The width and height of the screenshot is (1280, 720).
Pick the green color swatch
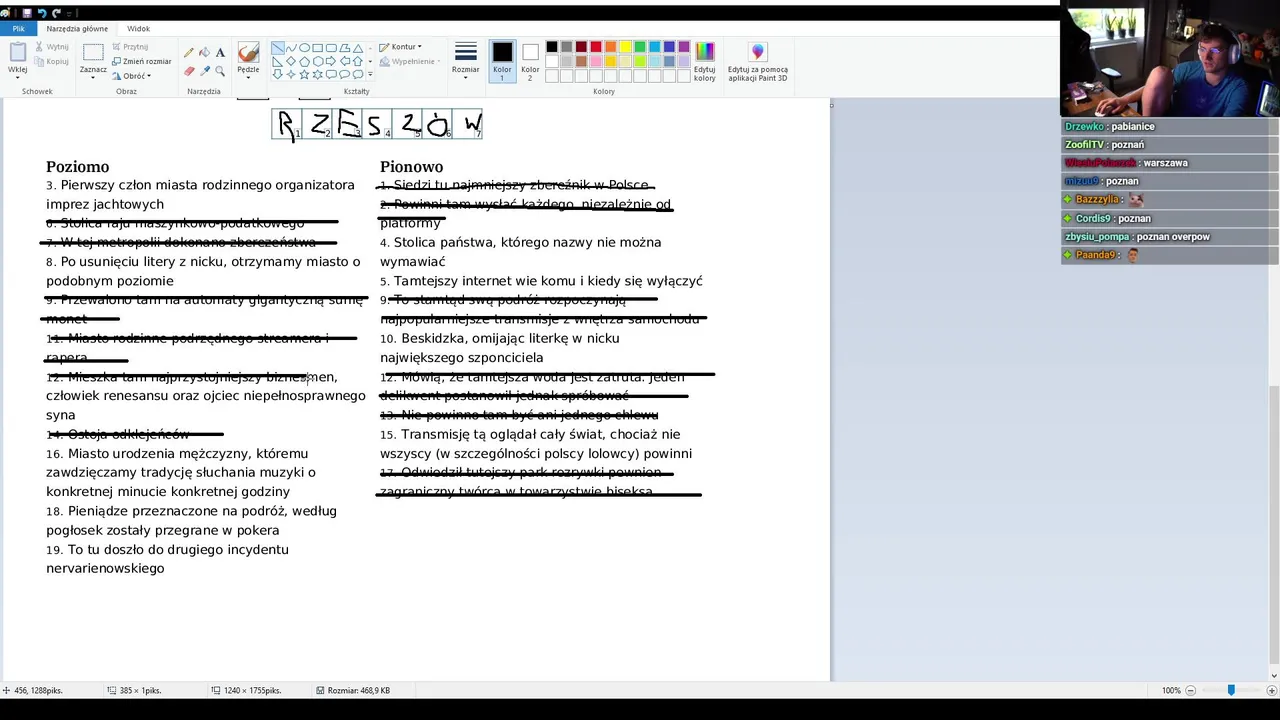click(x=640, y=47)
